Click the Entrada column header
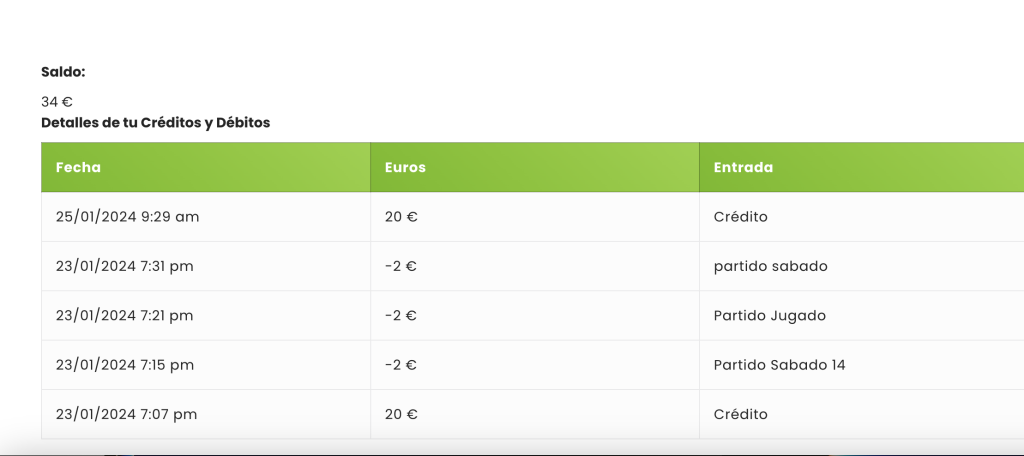This screenshot has width=1024, height=456. (x=743, y=167)
